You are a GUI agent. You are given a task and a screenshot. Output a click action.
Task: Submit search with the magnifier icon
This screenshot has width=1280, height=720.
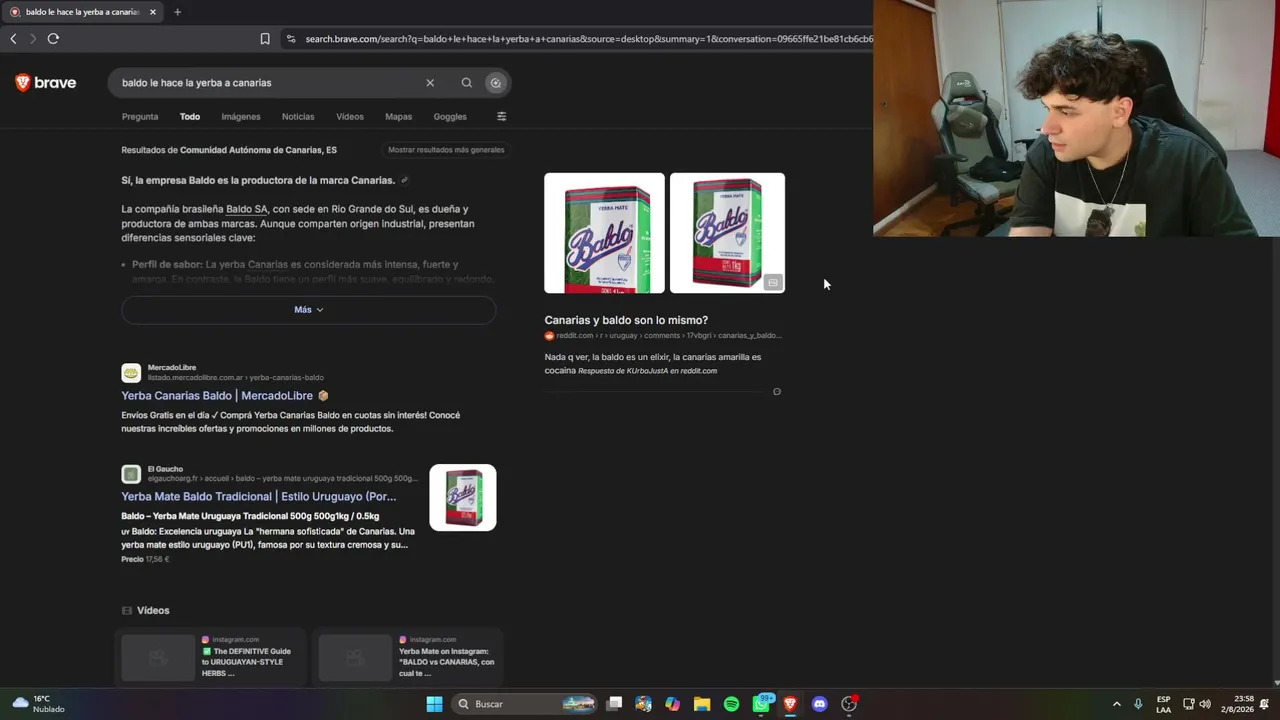[466, 83]
